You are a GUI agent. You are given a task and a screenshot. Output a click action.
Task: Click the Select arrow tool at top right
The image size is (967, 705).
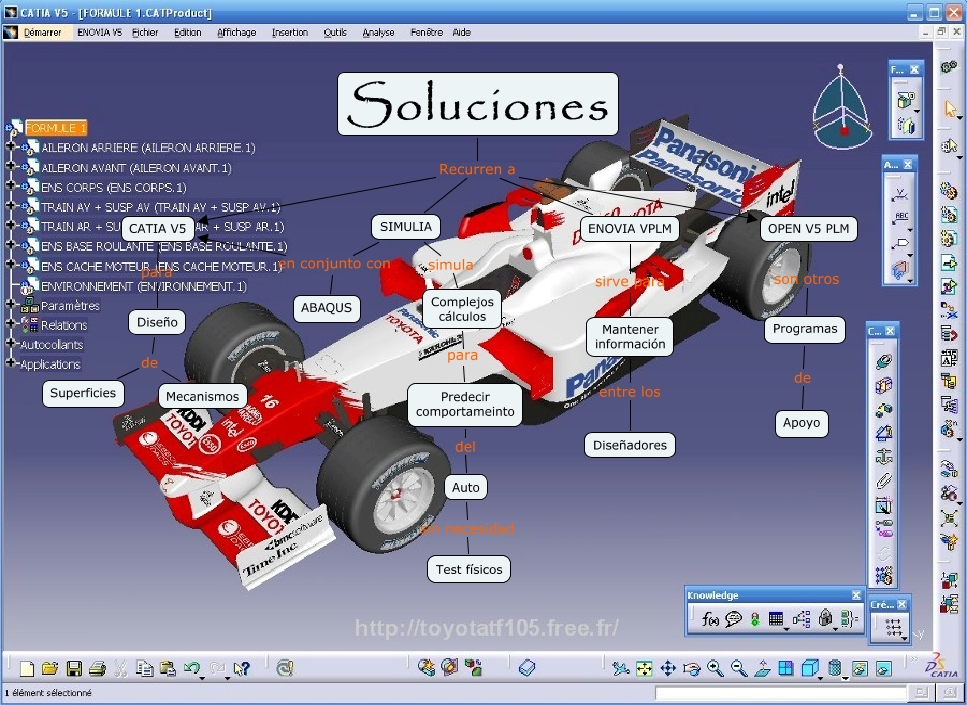[x=951, y=109]
